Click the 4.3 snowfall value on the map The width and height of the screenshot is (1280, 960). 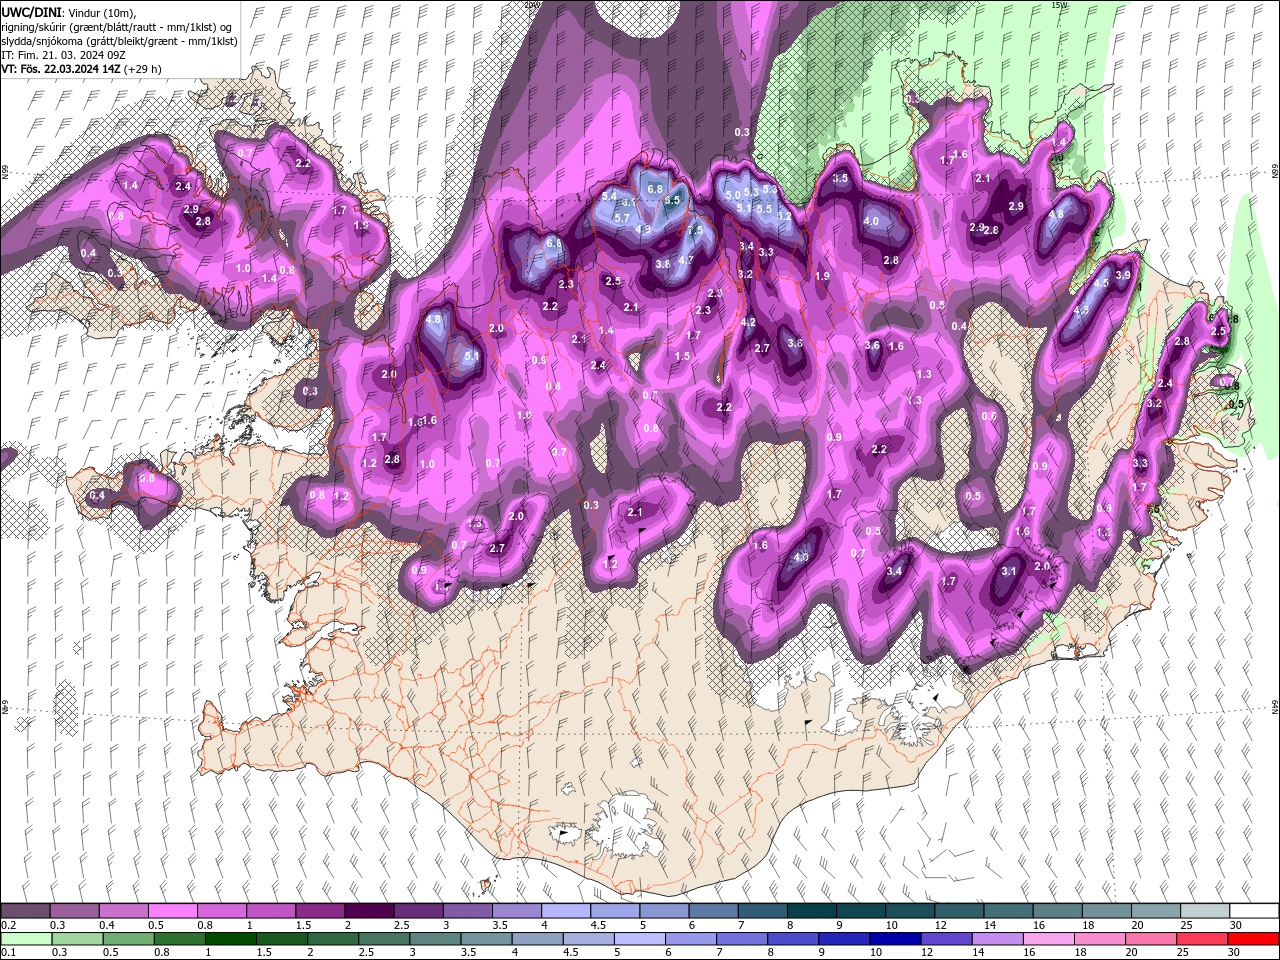click(x=1081, y=311)
